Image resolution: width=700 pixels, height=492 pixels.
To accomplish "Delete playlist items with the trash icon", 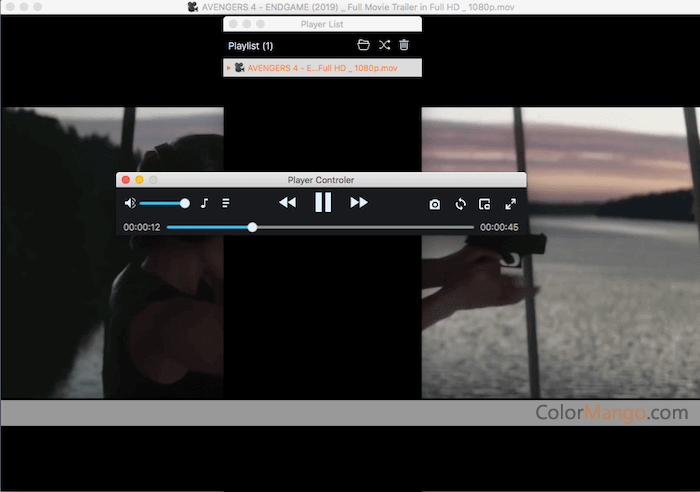I will pyautogui.click(x=404, y=45).
